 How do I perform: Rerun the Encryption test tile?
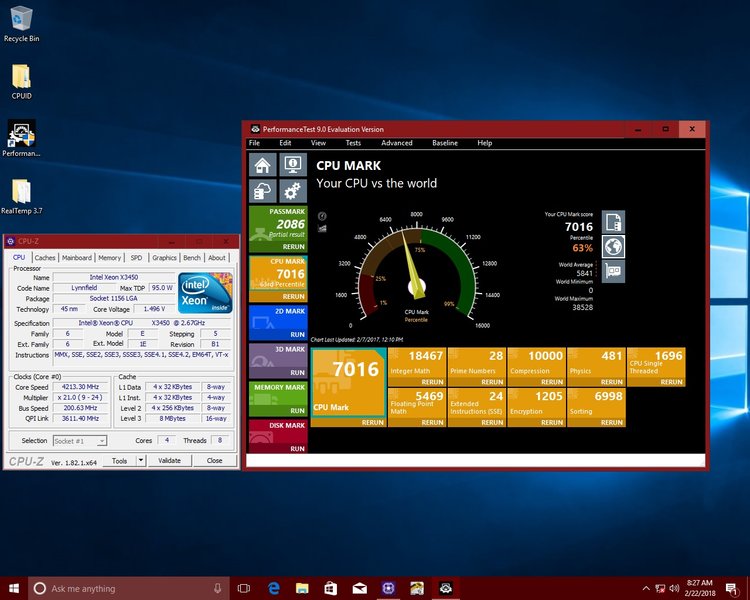pyautogui.click(x=552, y=422)
